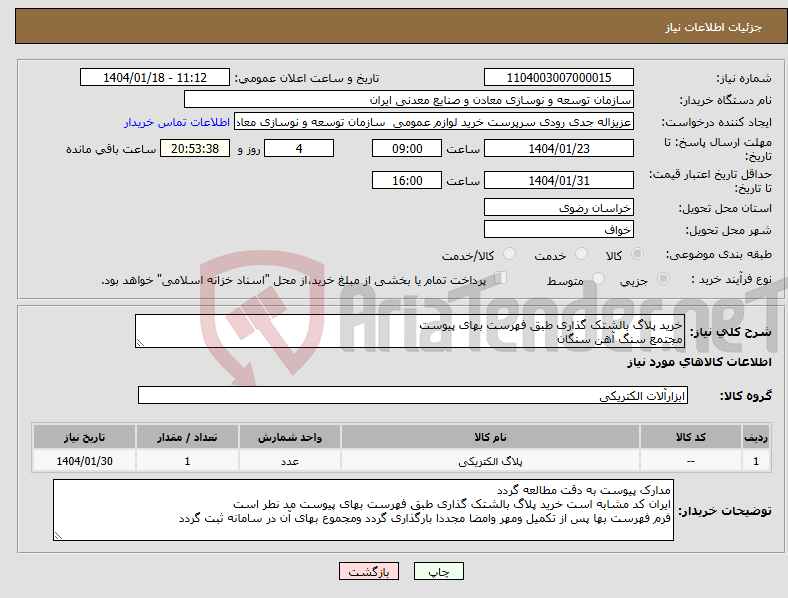Select the کالا radio button
Image resolution: width=788 pixels, height=598 pixels.
click(637, 254)
